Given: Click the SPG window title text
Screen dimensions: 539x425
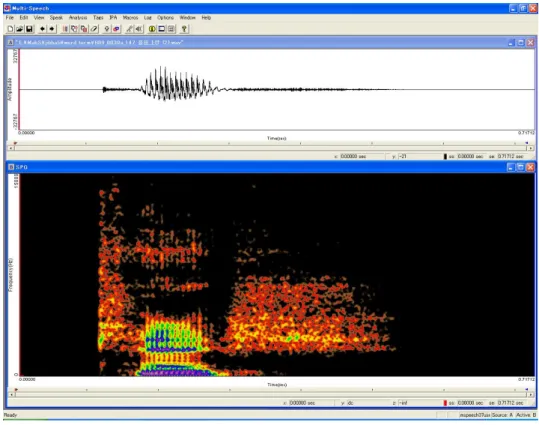Looking at the screenshot, I should (22, 167).
